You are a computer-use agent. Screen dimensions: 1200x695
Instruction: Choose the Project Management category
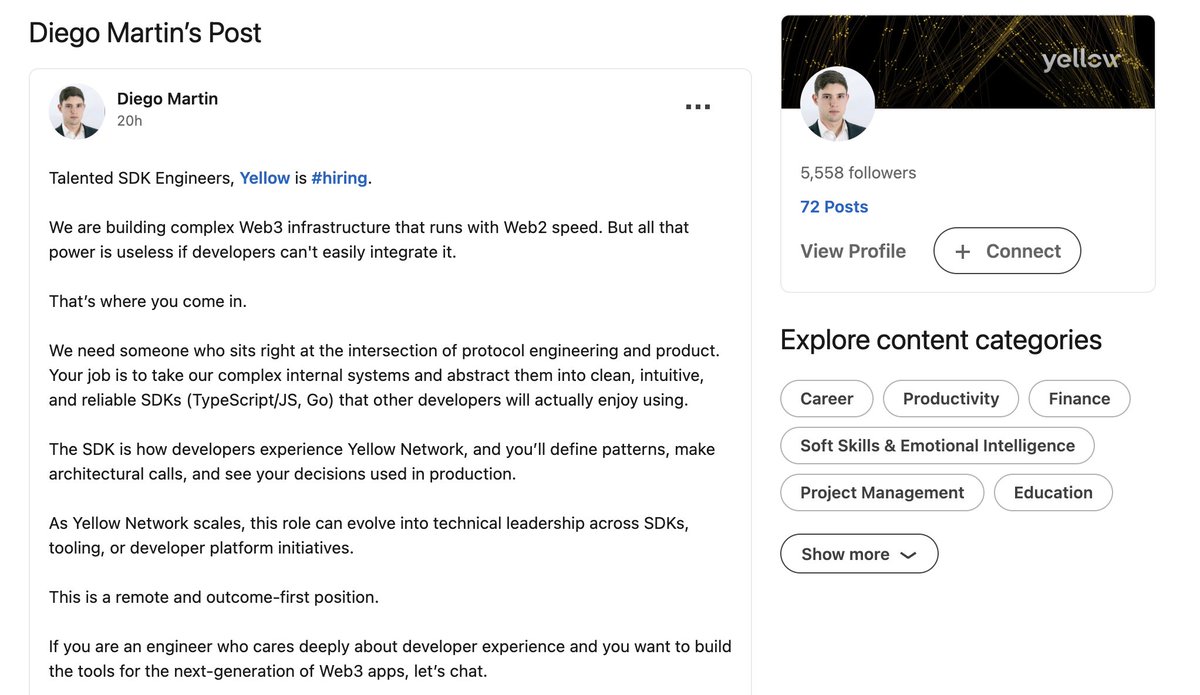pos(882,492)
